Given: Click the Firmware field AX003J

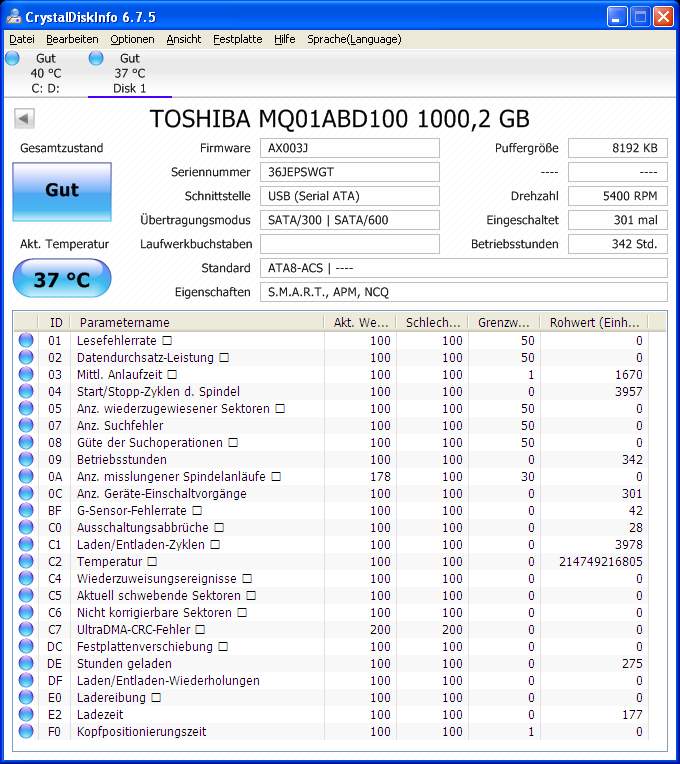Looking at the screenshot, I should [350, 148].
